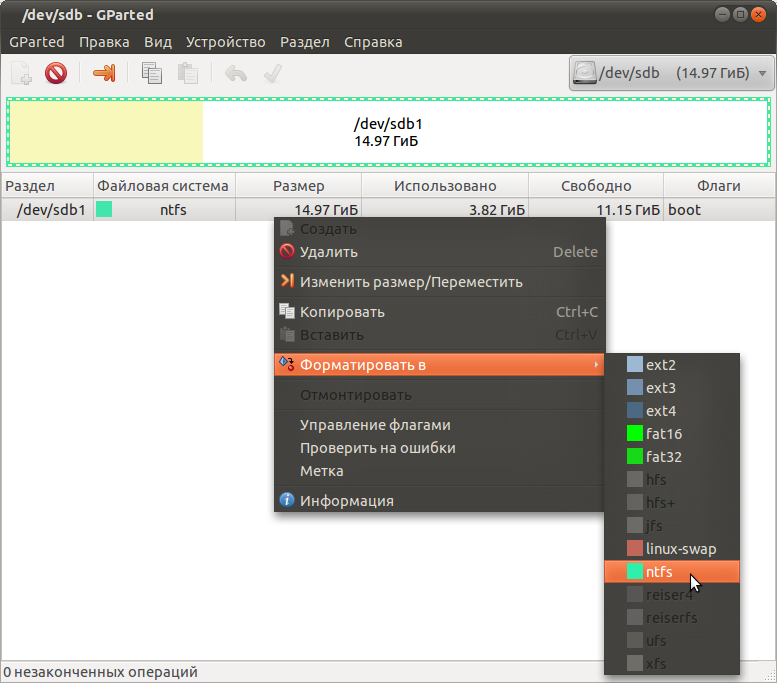Click the blue info icon beside Информация
The image size is (777, 683).
287,500
